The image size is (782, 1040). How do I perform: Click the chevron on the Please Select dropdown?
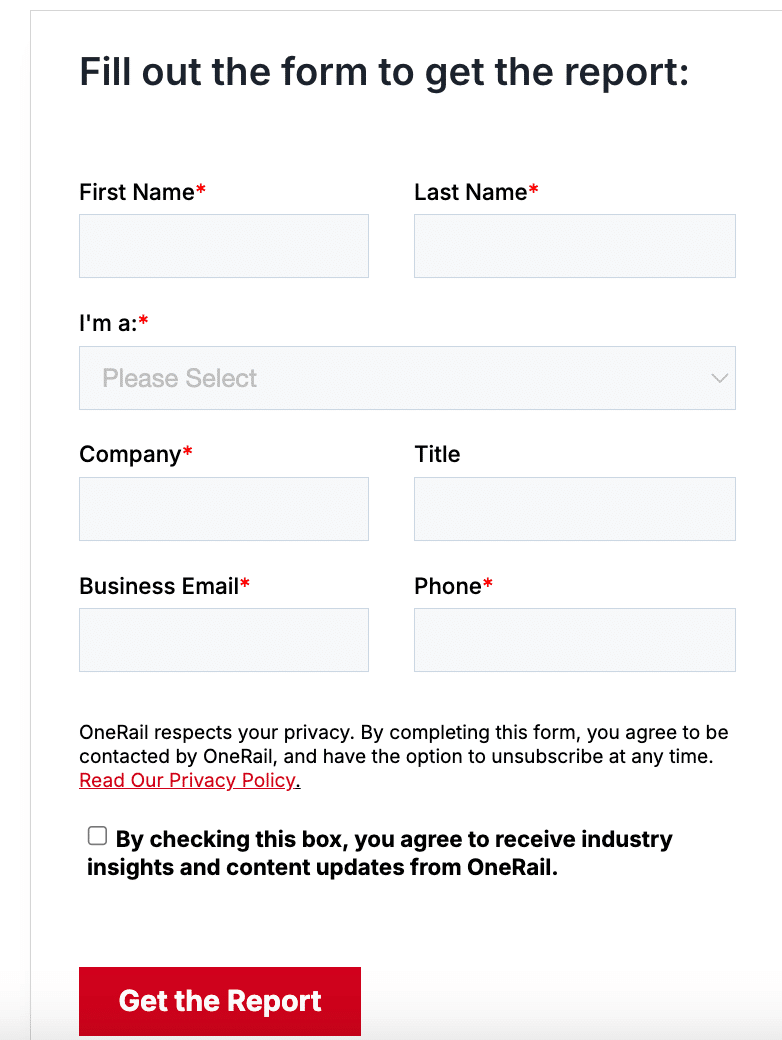click(x=718, y=378)
